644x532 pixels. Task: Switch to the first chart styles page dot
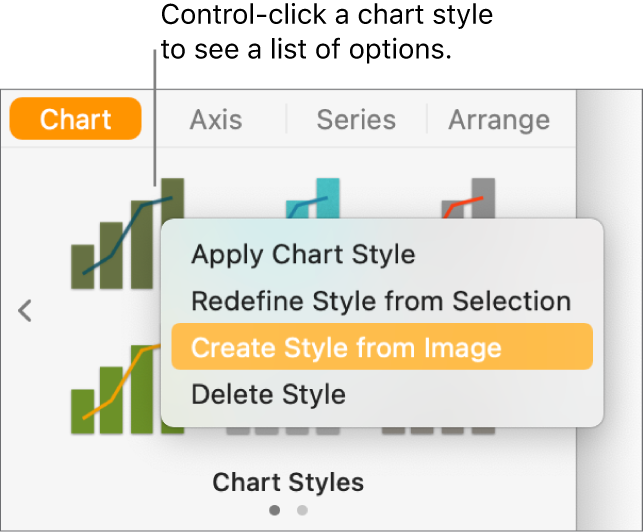point(276,510)
